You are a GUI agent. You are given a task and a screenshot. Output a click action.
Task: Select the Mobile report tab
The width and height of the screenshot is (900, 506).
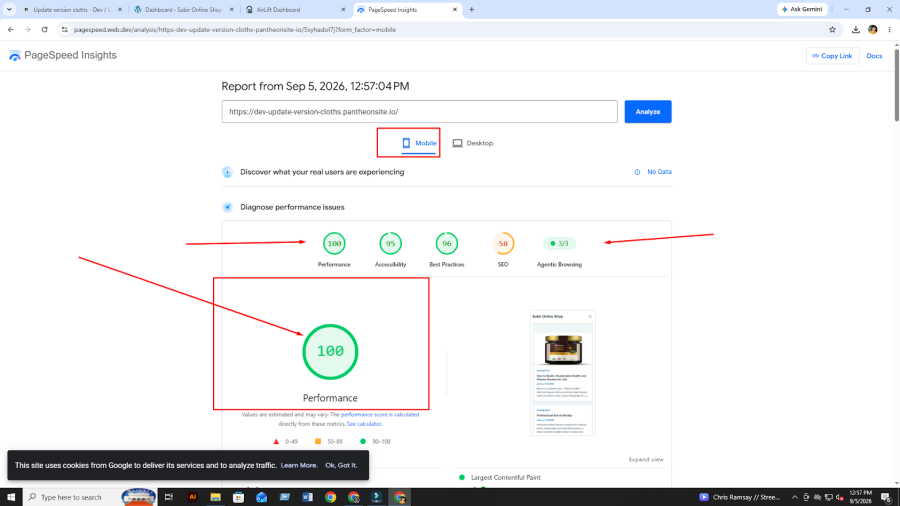tap(419, 143)
